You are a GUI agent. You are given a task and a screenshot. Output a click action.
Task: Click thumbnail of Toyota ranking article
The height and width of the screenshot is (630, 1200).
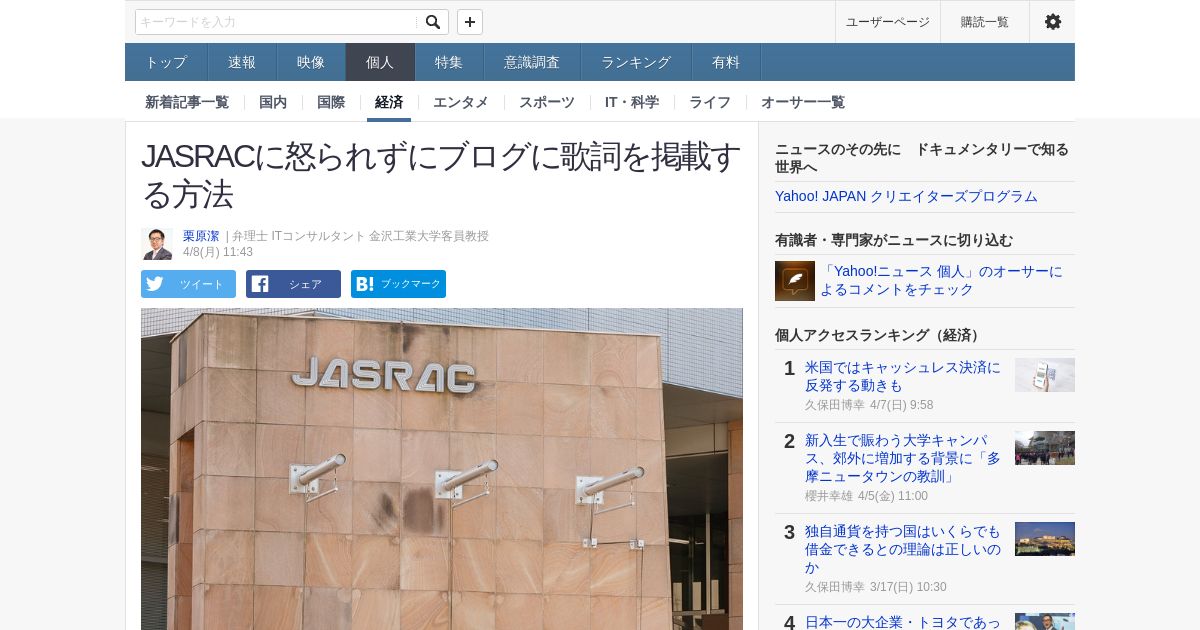(x=1045, y=621)
